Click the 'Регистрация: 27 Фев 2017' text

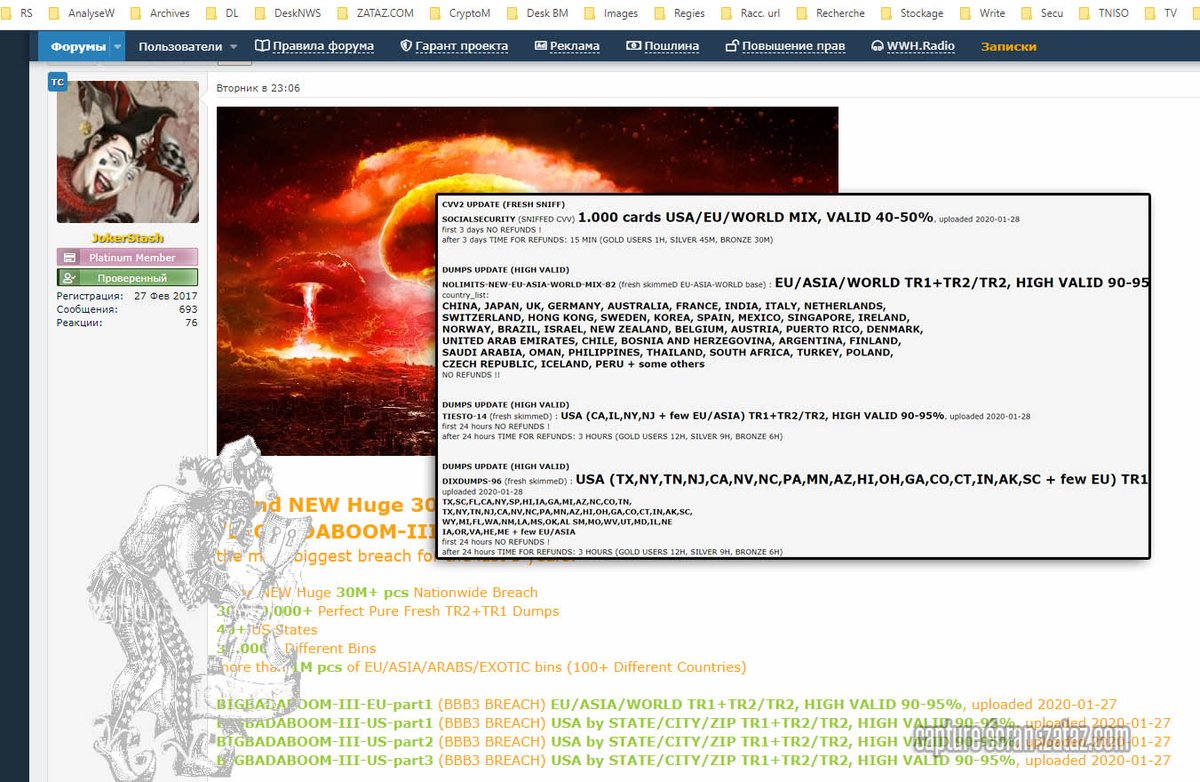[x=127, y=296]
